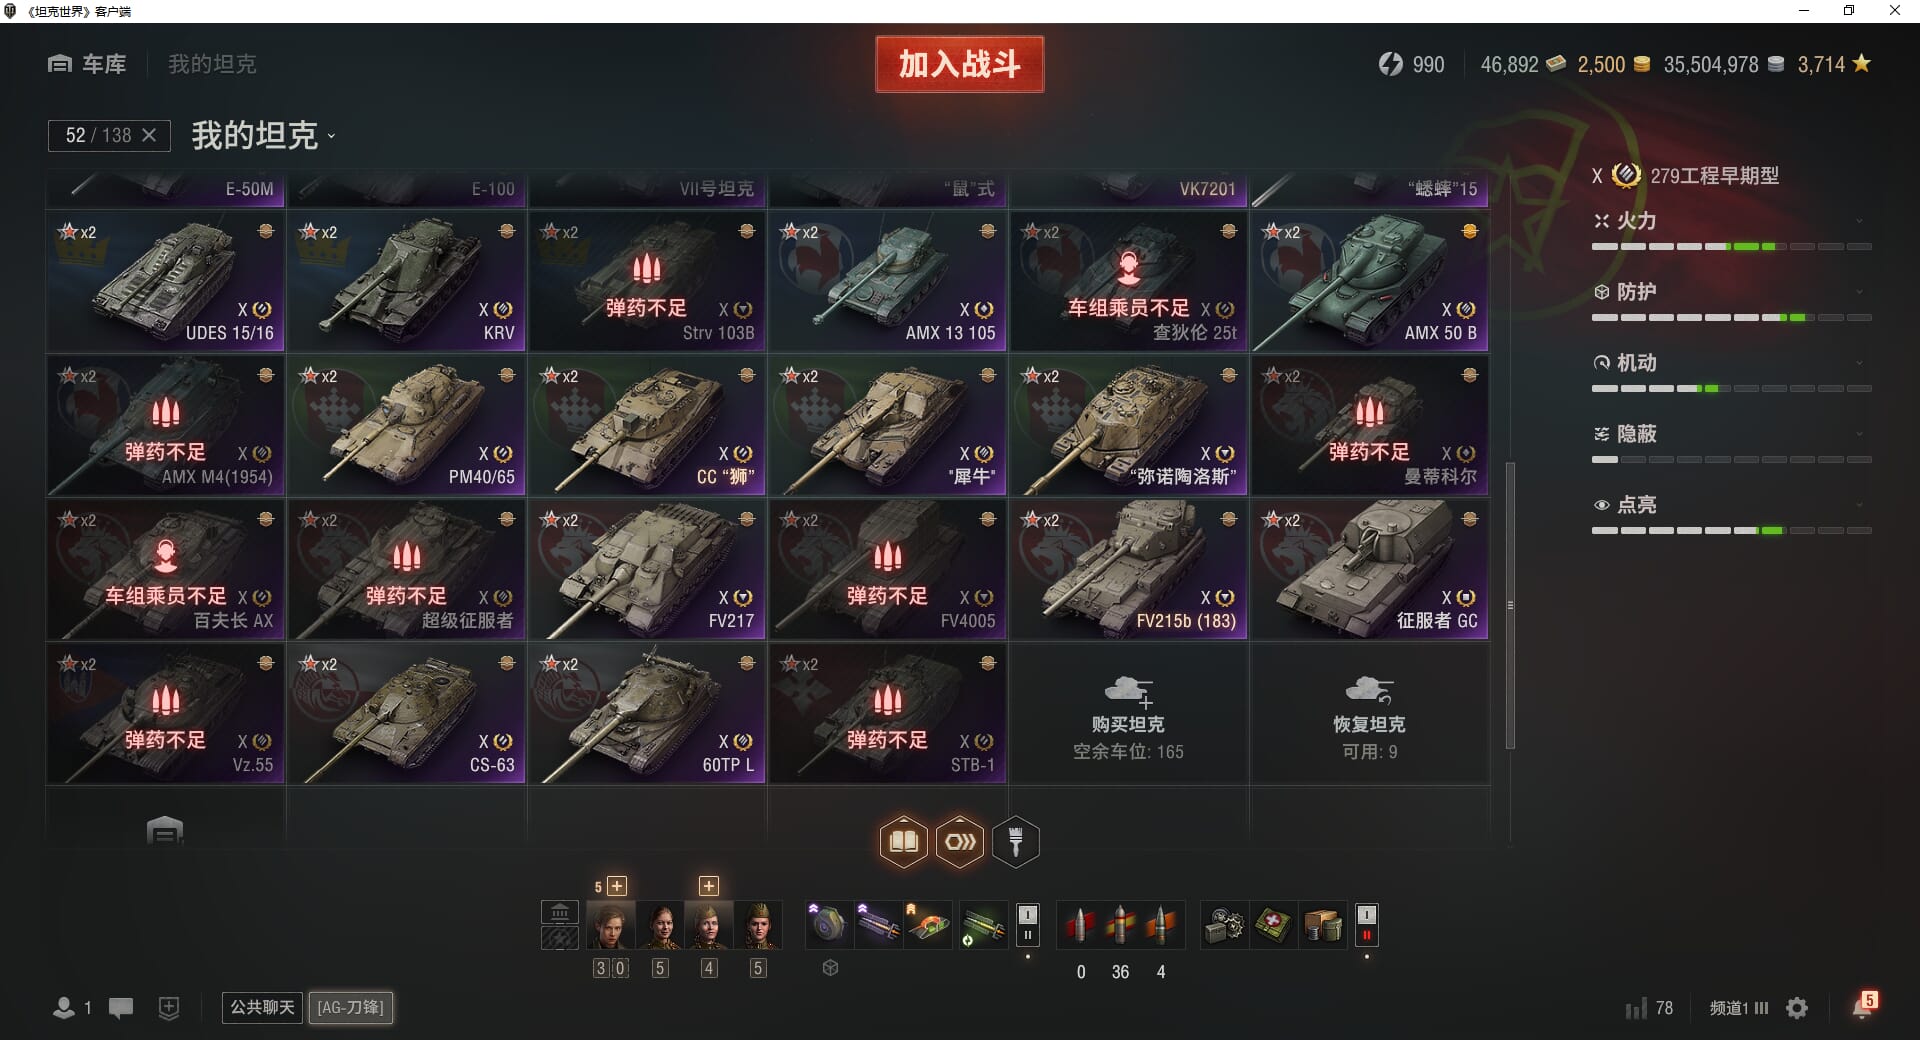Open the field manual book hexagon icon
This screenshot has width=1920, height=1040.
click(903, 842)
